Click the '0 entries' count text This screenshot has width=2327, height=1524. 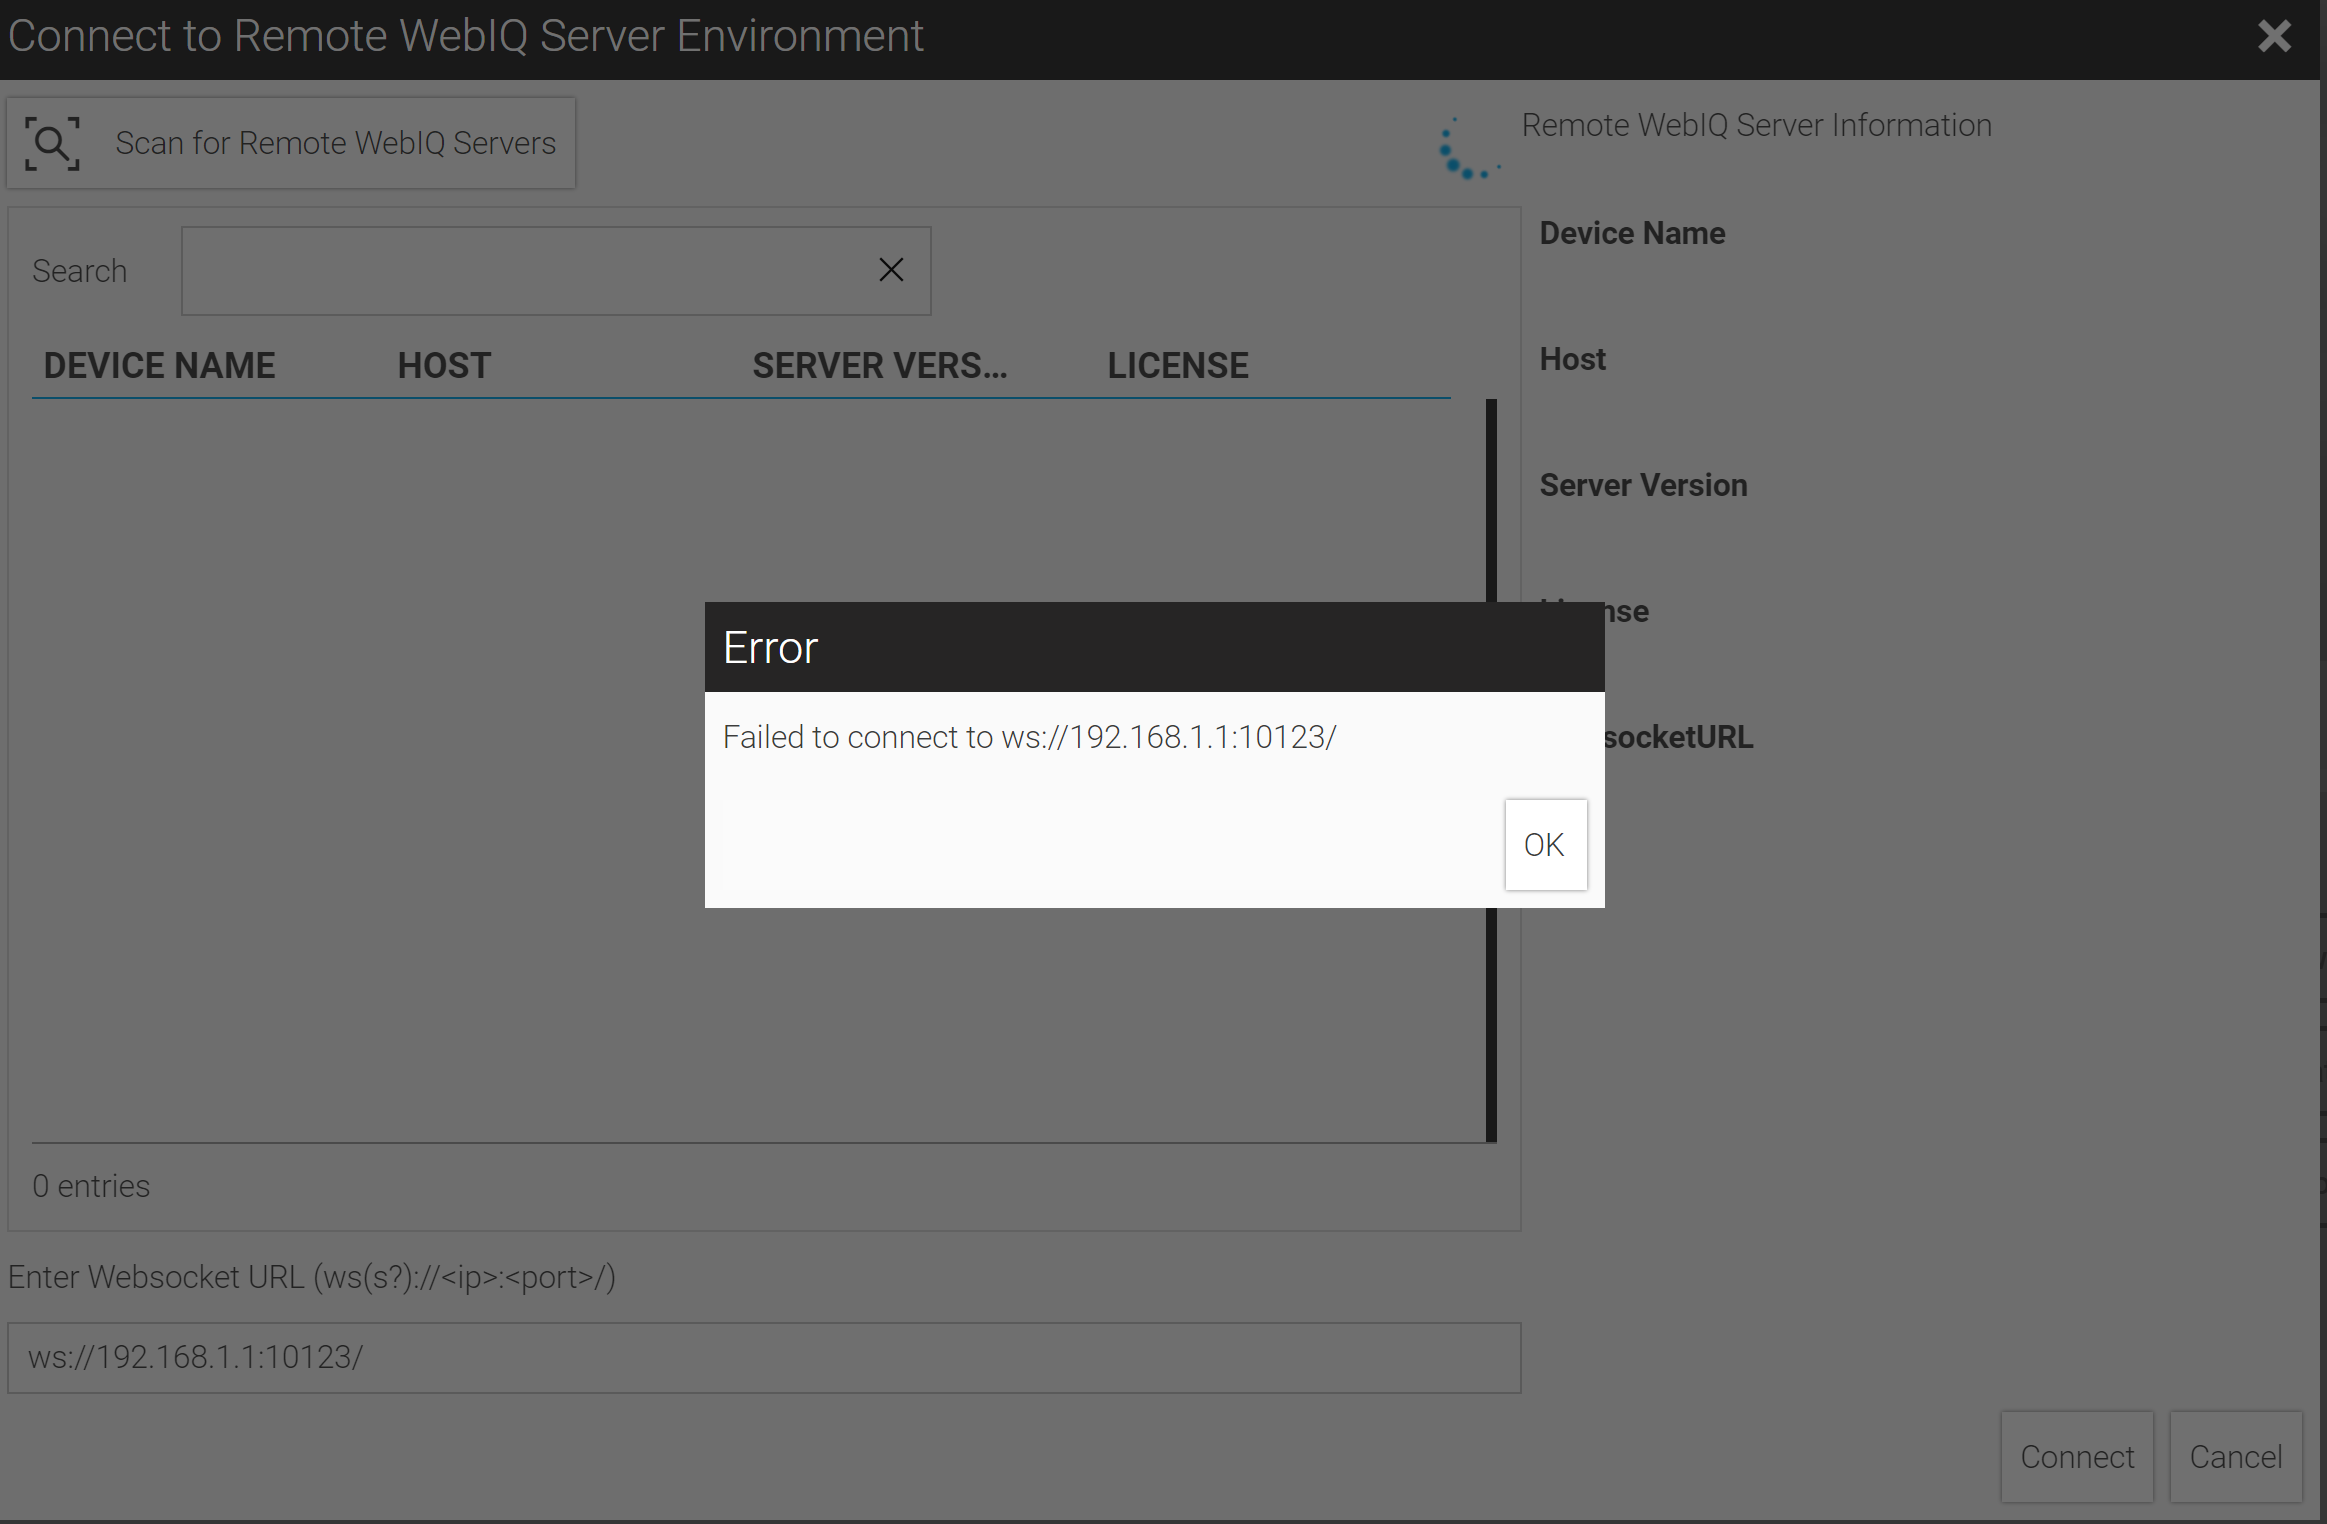click(91, 1186)
